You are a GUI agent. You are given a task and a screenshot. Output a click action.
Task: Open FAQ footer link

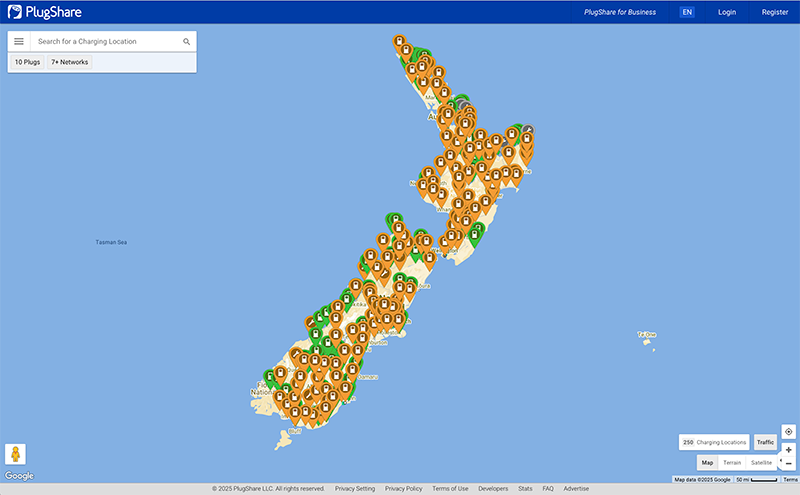coord(548,489)
